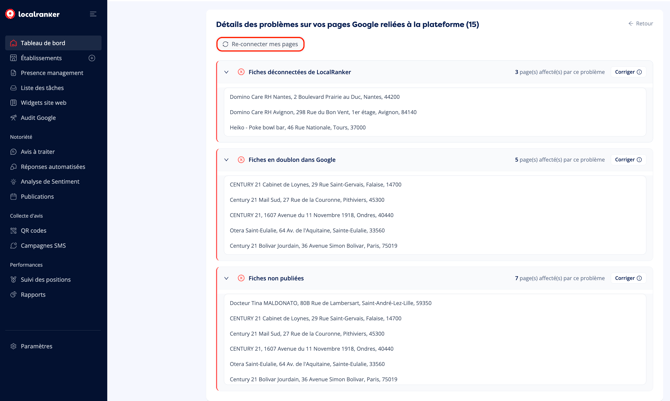The image size is (670, 401).
Task: Click the Publications calendar icon
Action: point(13,197)
